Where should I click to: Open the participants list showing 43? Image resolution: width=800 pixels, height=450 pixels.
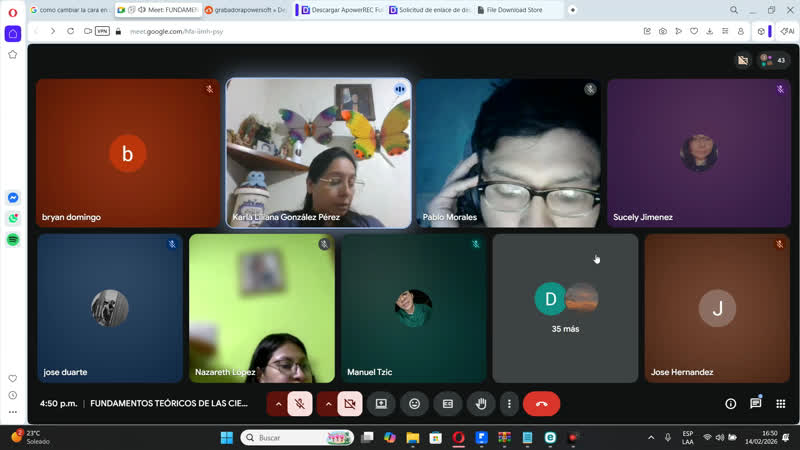[x=774, y=60]
